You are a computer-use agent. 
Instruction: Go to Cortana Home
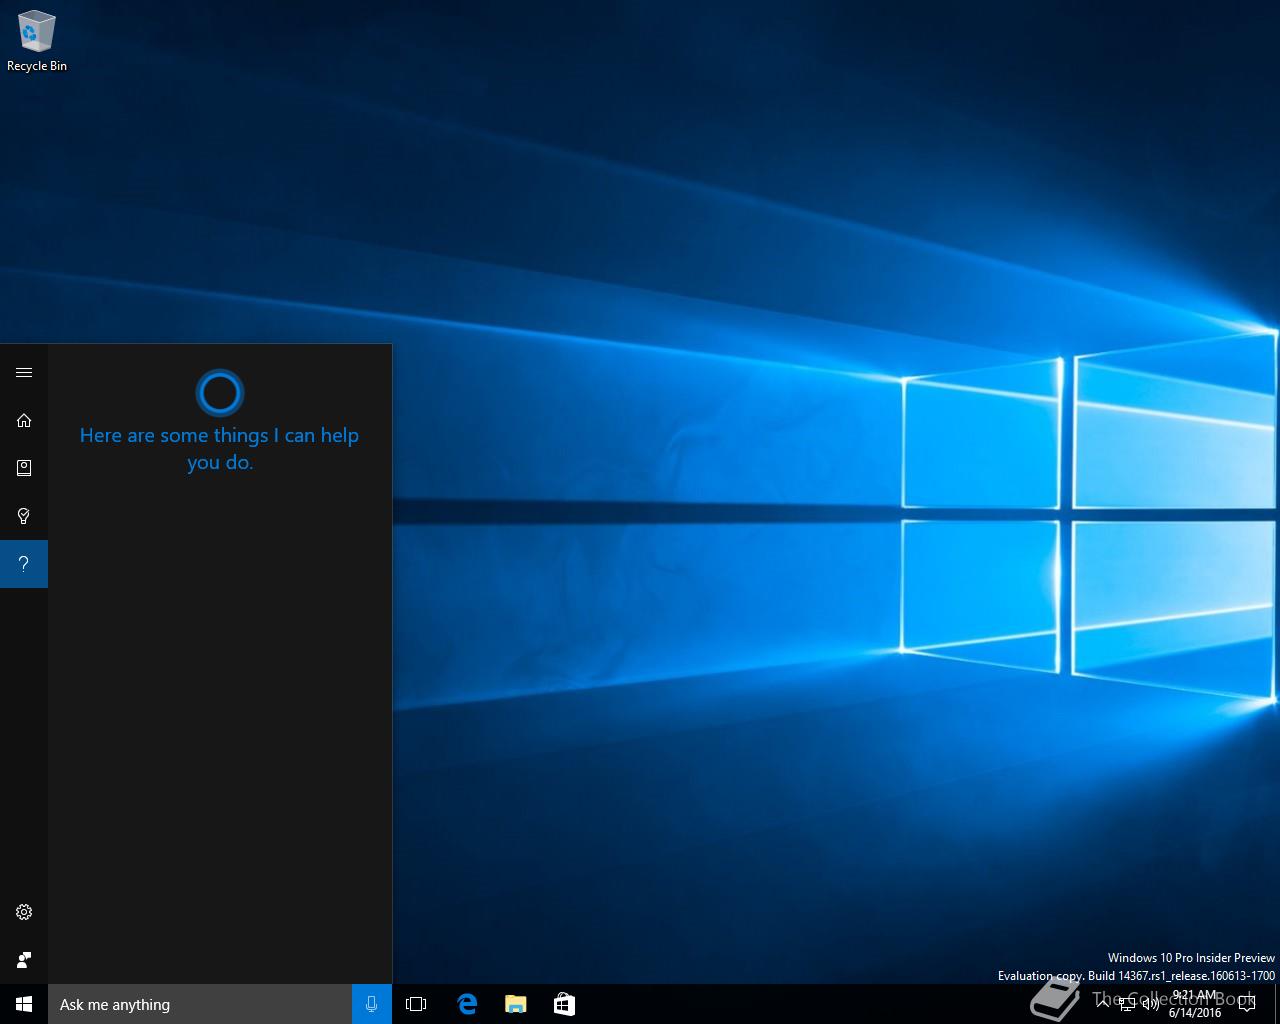pos(24,420)
